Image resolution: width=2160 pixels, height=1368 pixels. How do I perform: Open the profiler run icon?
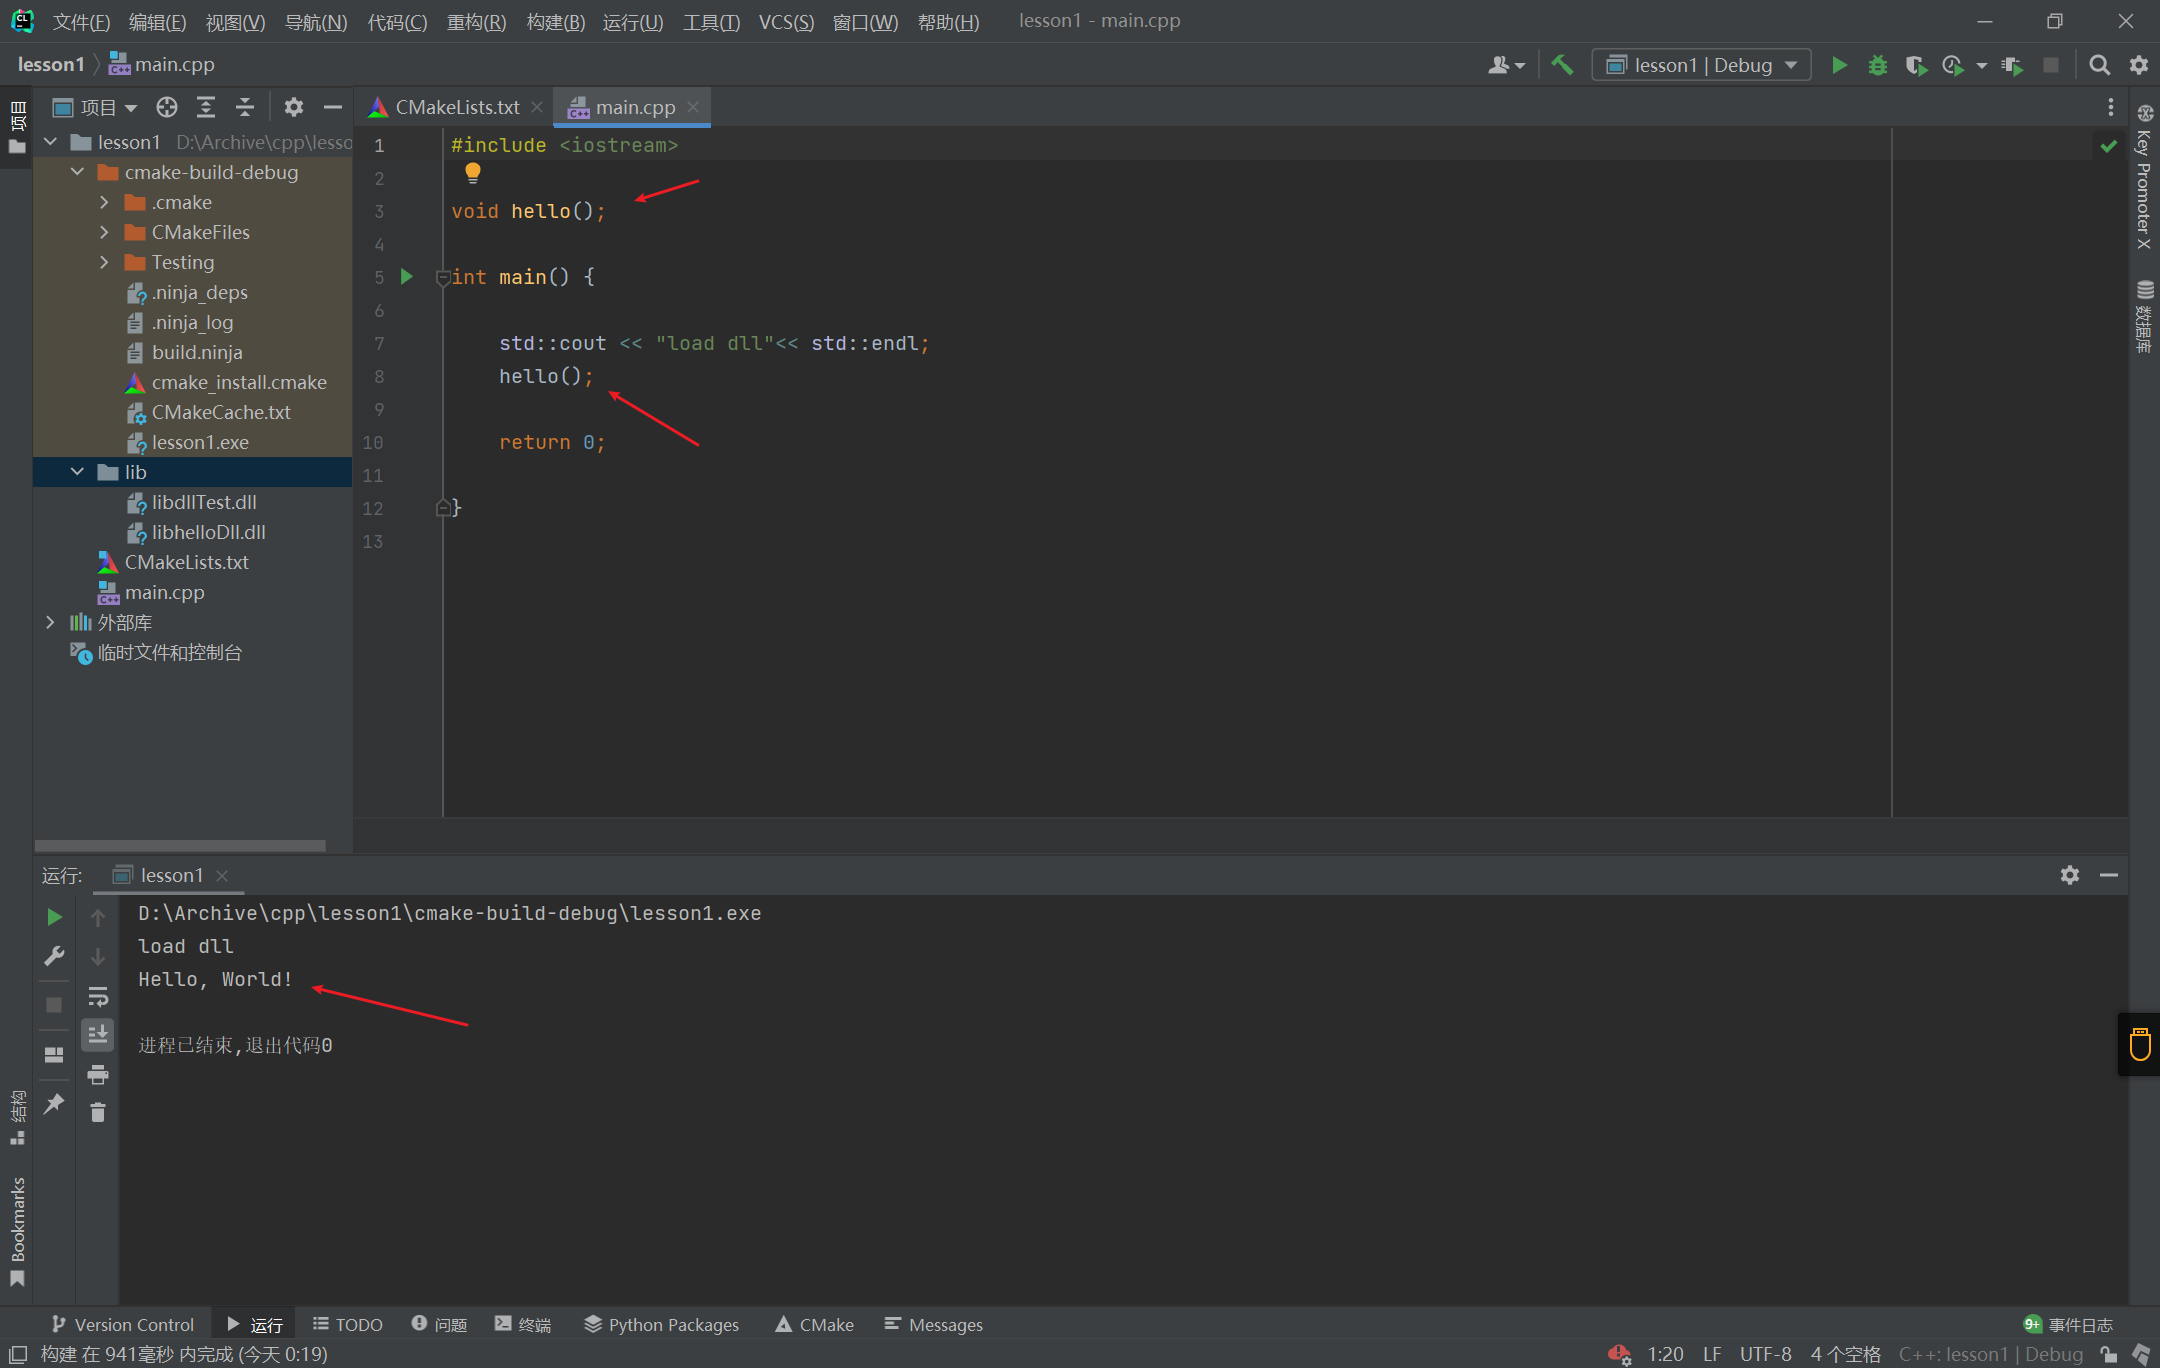[1952, 65]
